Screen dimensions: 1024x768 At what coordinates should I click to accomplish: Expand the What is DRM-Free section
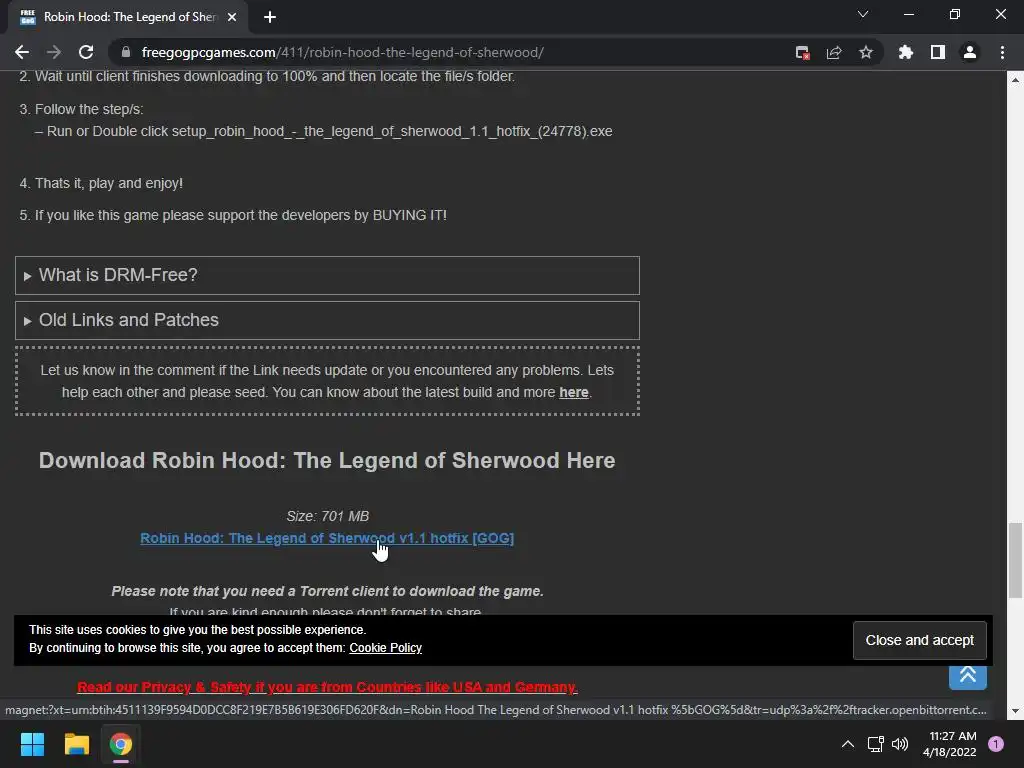(x=327, y=275)
